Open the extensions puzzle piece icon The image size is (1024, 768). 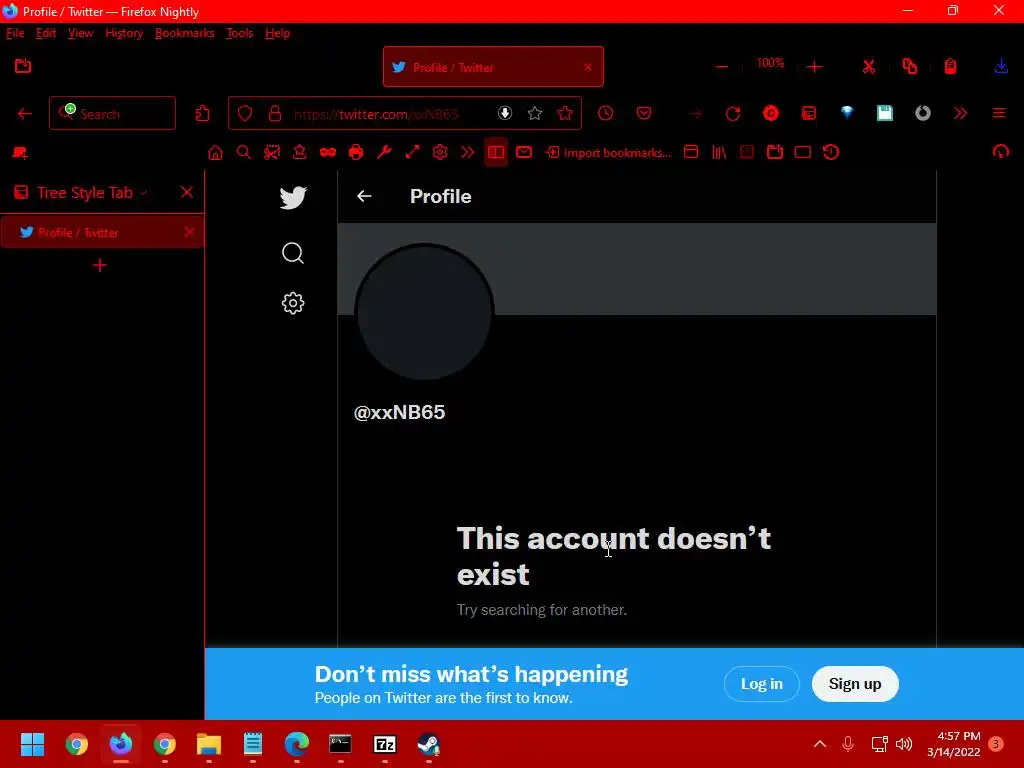pos(202,114)
